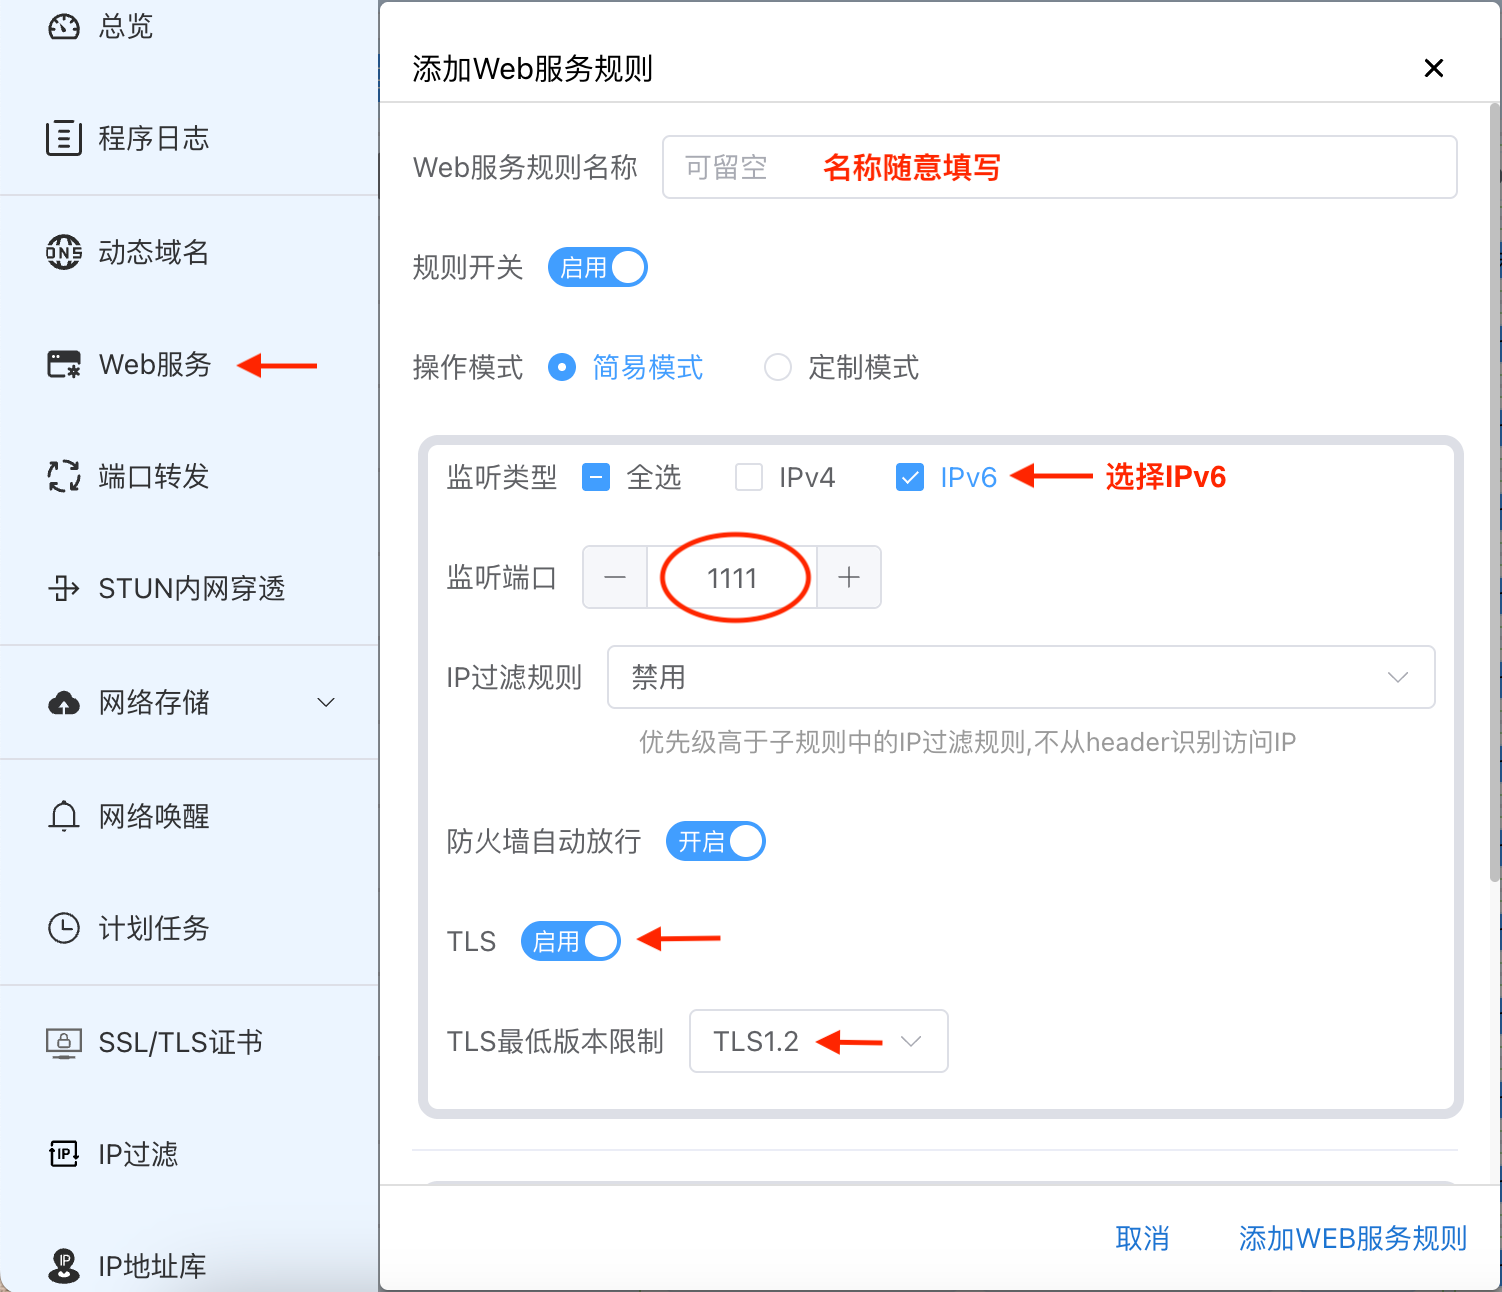Open the TLS最低版本限制 dropdown
The width and height of the screenshot is (1502, 1292).
(x=818, y=1041)
